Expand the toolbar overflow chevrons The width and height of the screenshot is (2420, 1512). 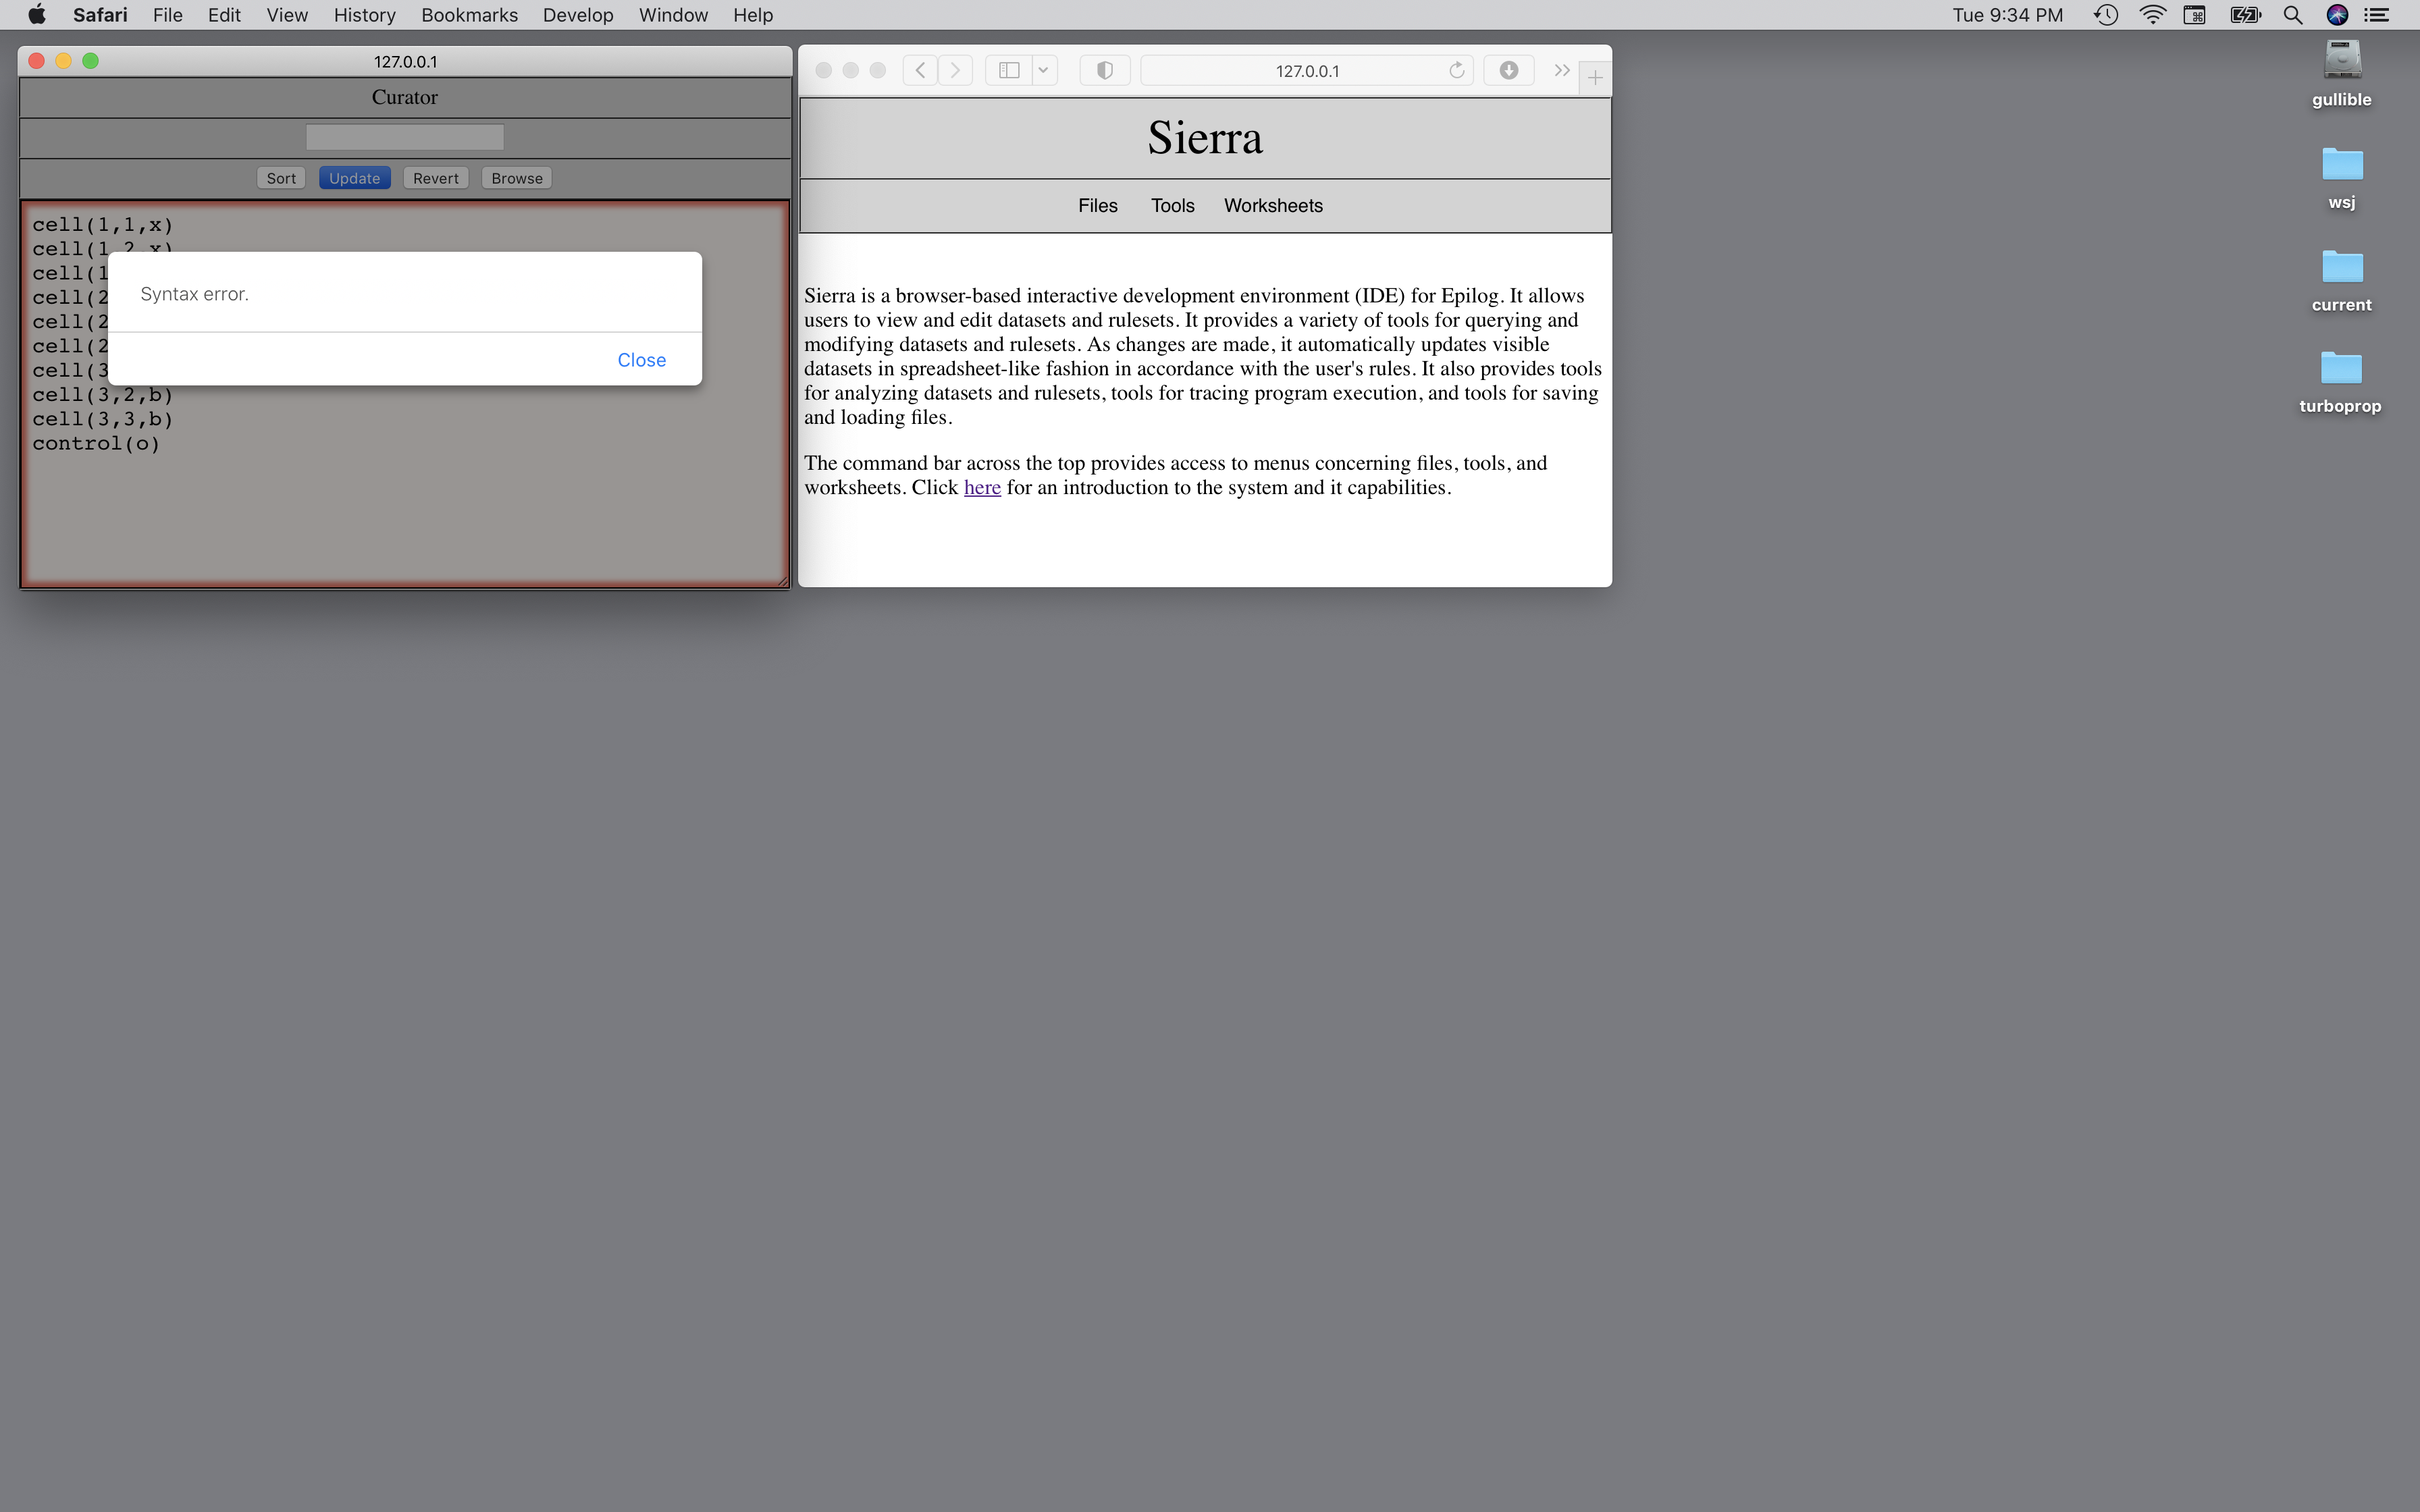click(1561, 70)
